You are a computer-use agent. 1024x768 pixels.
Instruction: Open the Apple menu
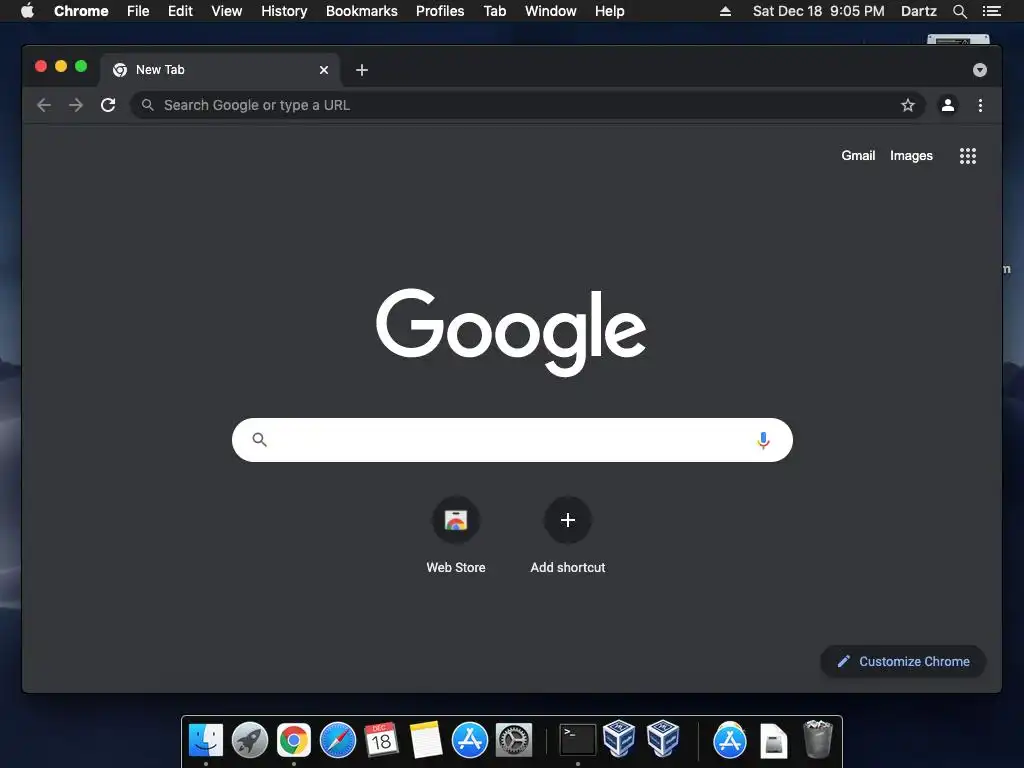[x=27, y=10]
